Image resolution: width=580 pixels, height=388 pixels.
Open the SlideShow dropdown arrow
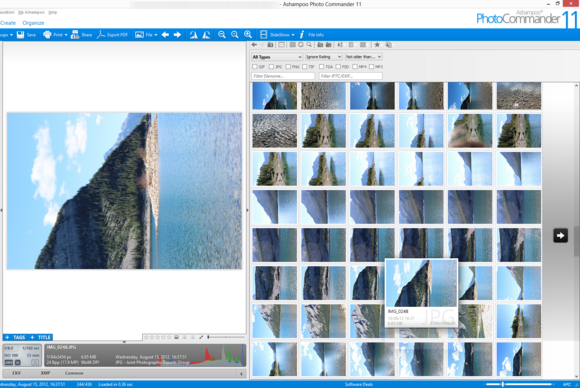293,35
